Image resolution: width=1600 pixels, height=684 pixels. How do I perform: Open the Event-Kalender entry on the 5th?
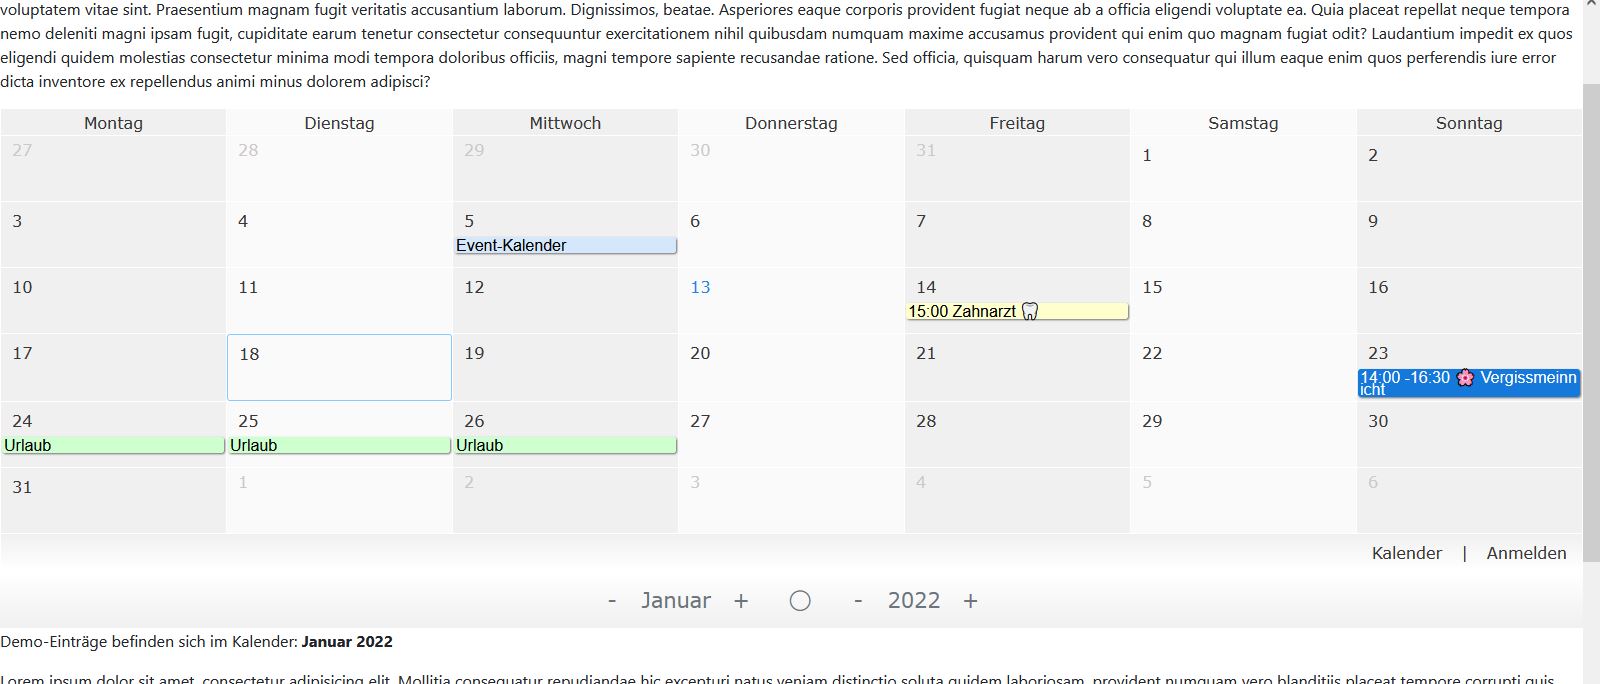point(565,246)
